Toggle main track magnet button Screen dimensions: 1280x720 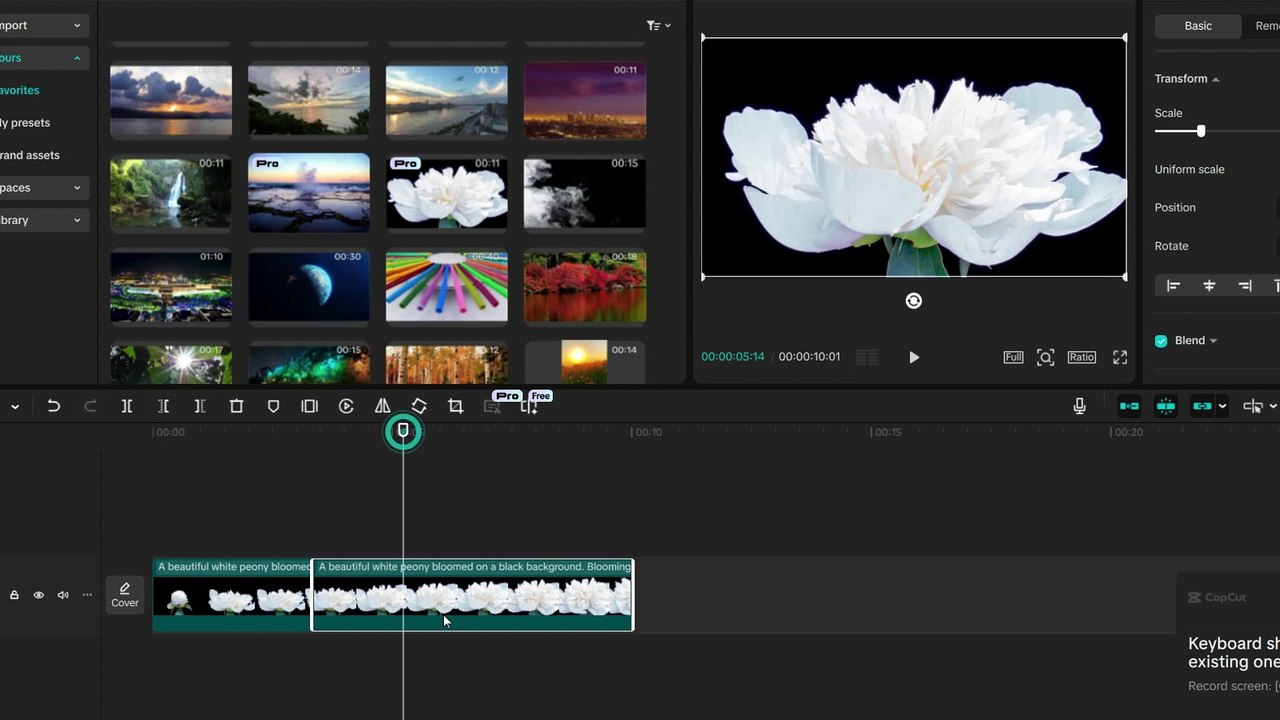pos(1129,406)
